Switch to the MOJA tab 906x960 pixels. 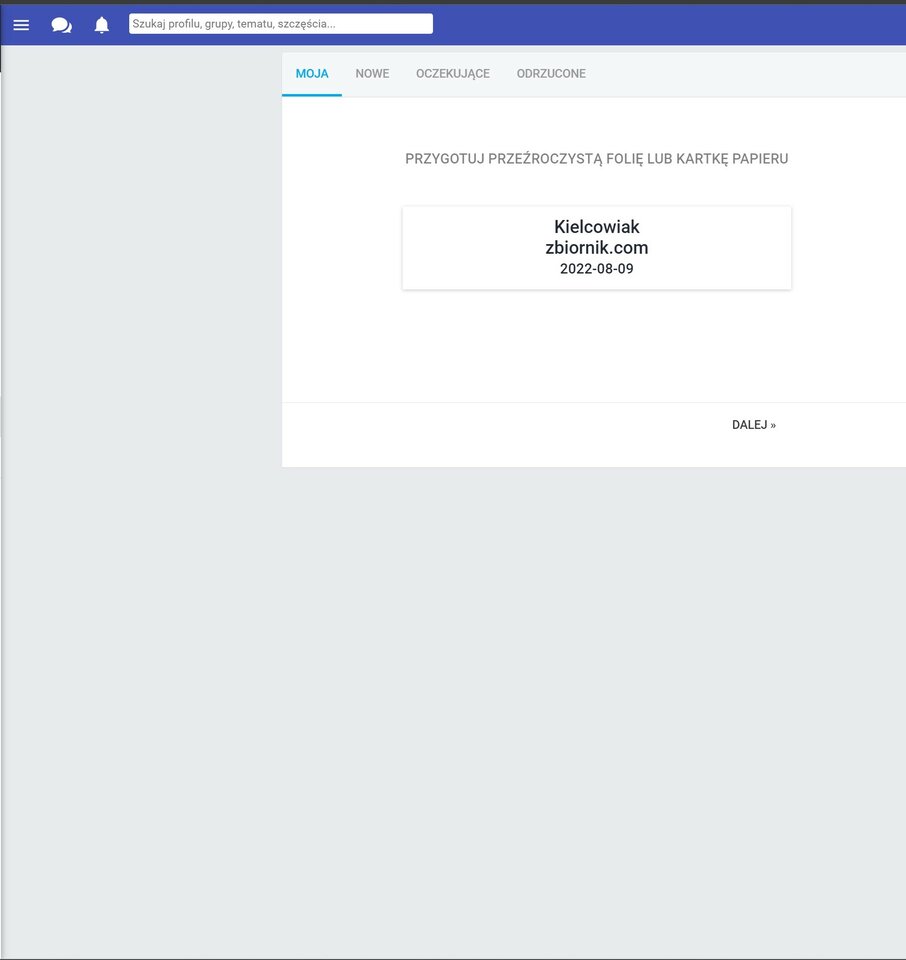pos(312,74)
